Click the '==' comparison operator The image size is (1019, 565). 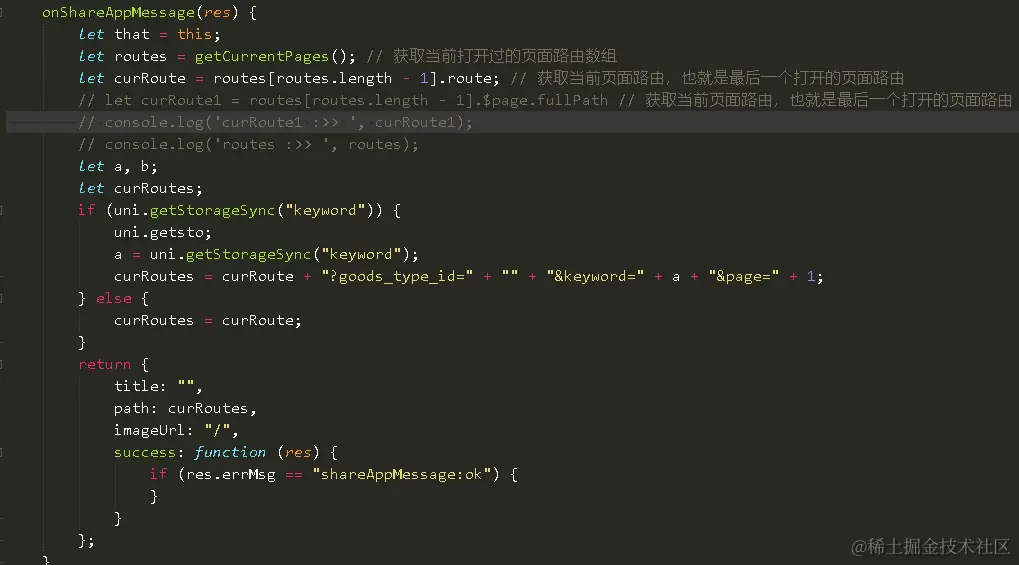tap(294, 475)
